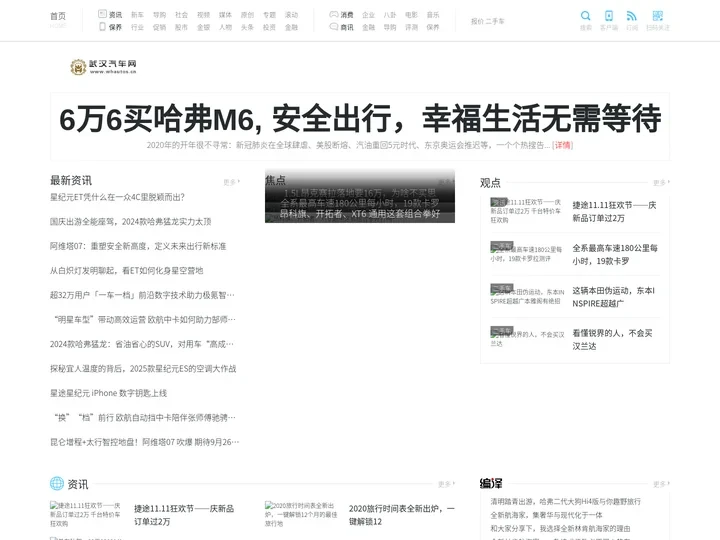Click the 订阅 RSS feed icon
The image size is (720, 540).
click(x=632, y=16)
